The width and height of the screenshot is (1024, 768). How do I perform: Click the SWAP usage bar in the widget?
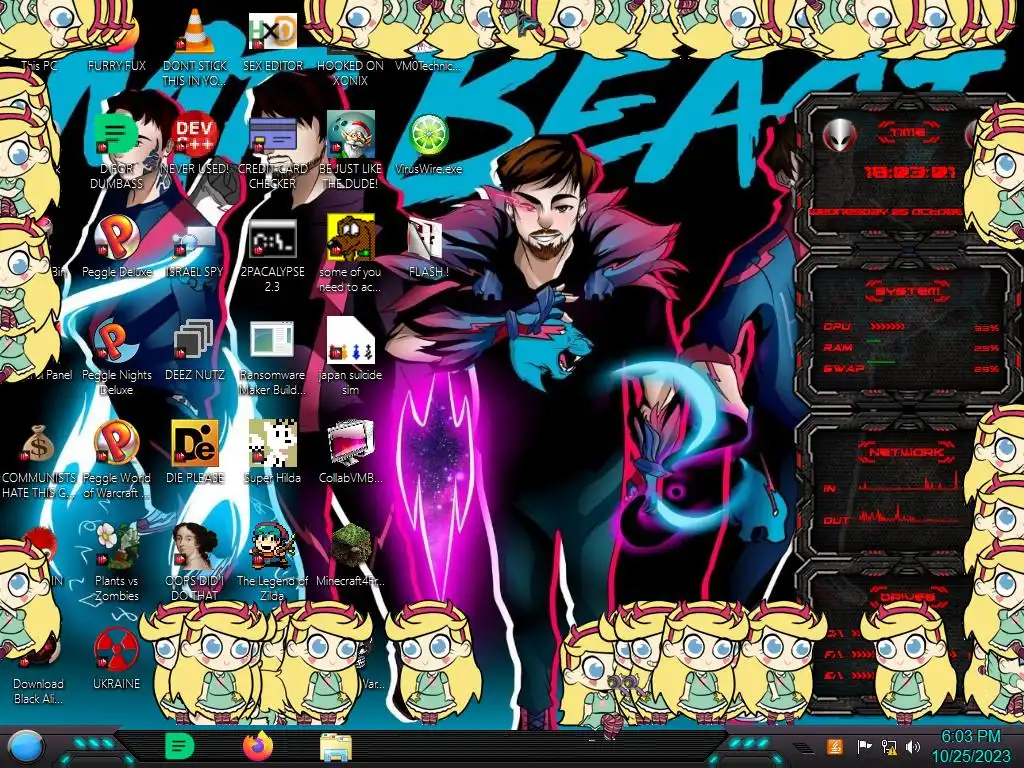click(x=880, y=361)
